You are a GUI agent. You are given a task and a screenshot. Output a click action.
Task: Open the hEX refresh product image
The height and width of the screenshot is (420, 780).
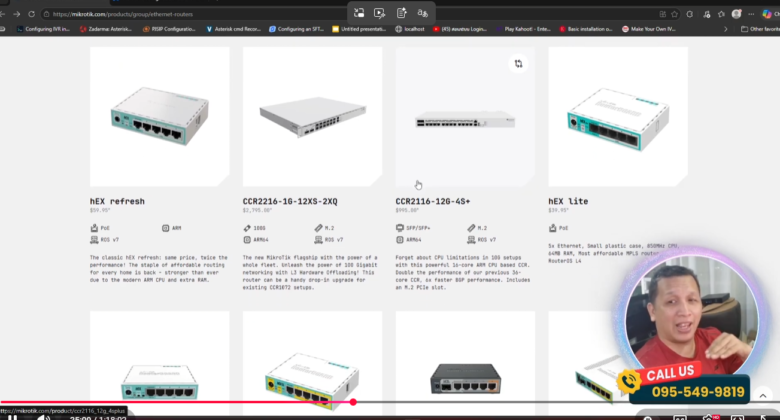[160, 117]
